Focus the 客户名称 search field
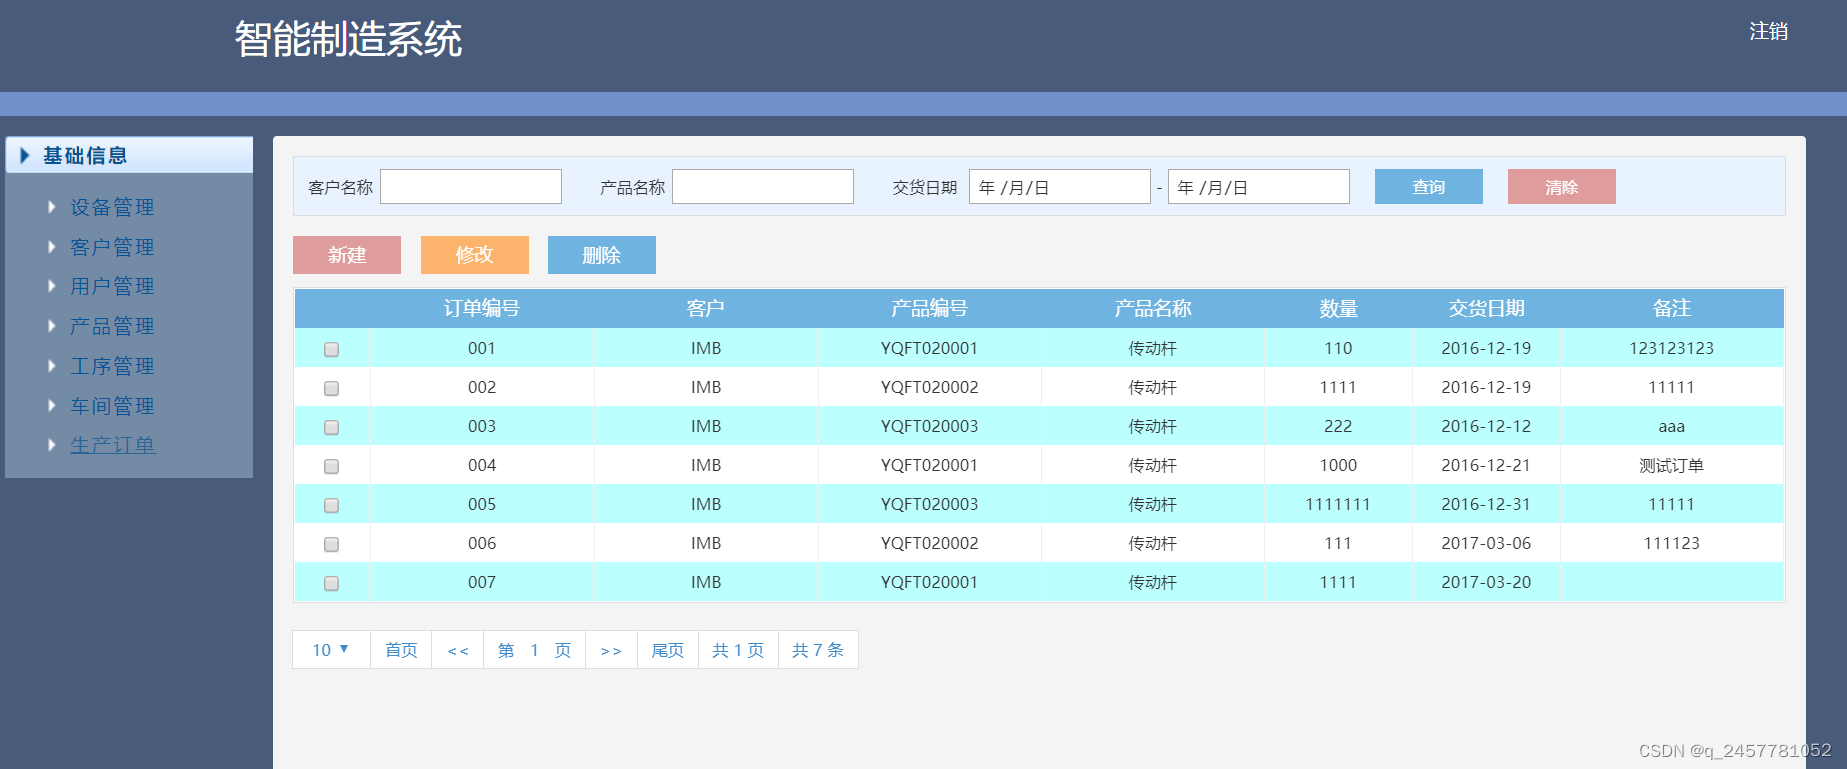This screenshot has height=769, width=1847. pos(471,187)
